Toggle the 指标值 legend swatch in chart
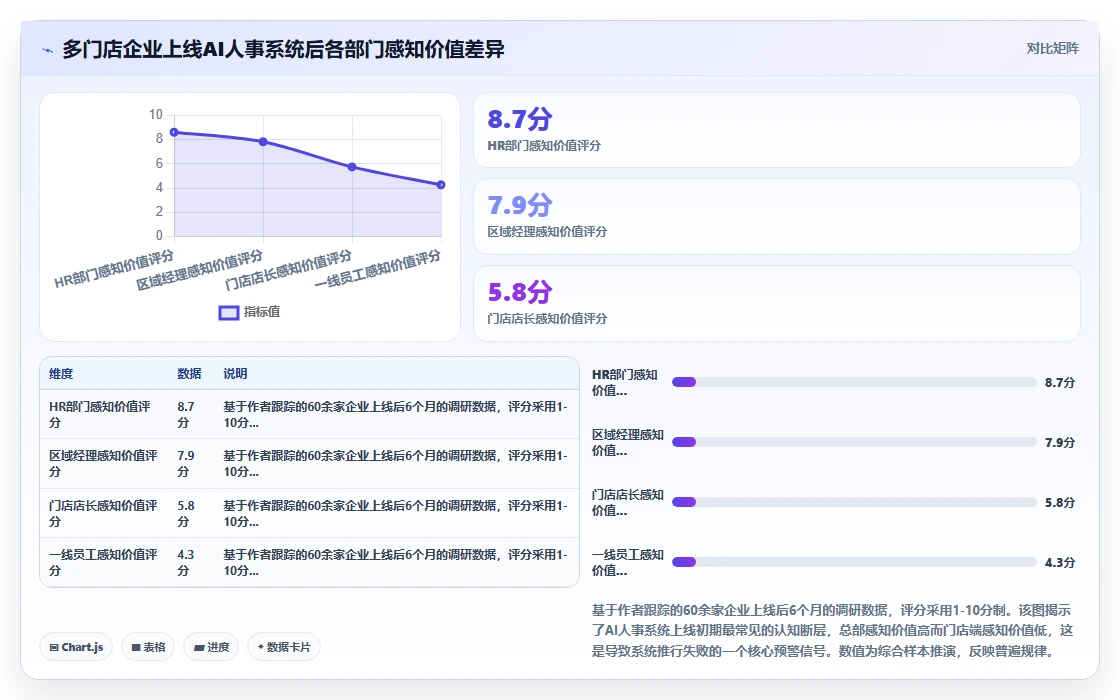The image size is (1120, 700). point(229,312)
